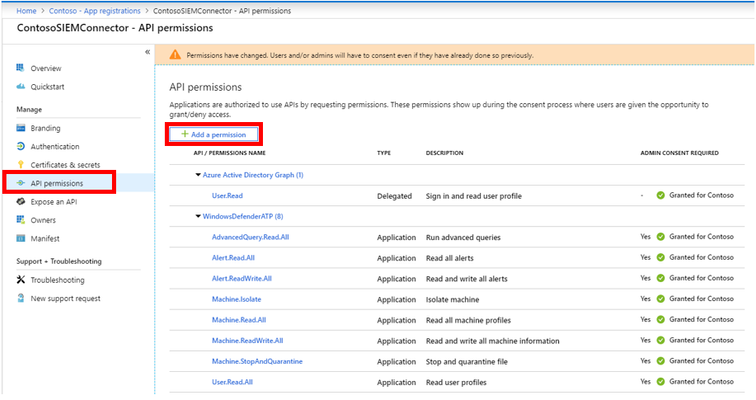Open Alert.Read.All permission
This screenshot has width=756, height=400.
[x=233, y=258]
